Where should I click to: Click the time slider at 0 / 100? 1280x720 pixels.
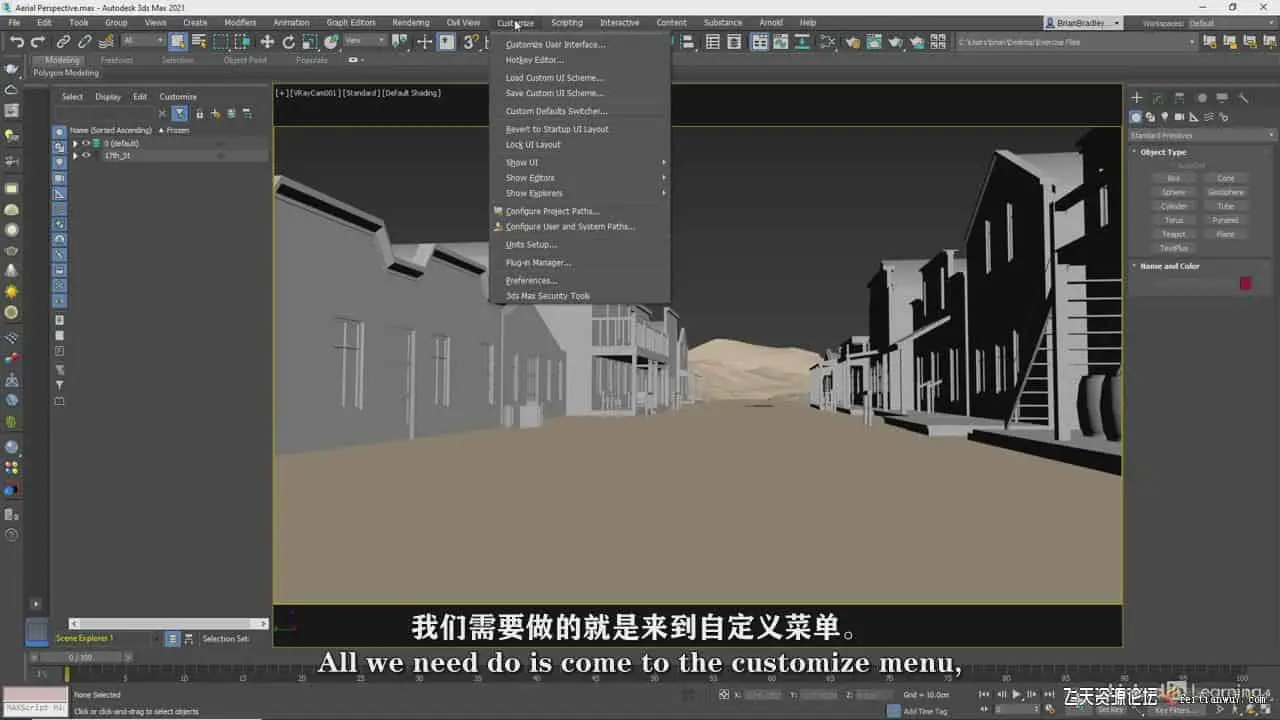pyautogui.click(x=79, y=657)
